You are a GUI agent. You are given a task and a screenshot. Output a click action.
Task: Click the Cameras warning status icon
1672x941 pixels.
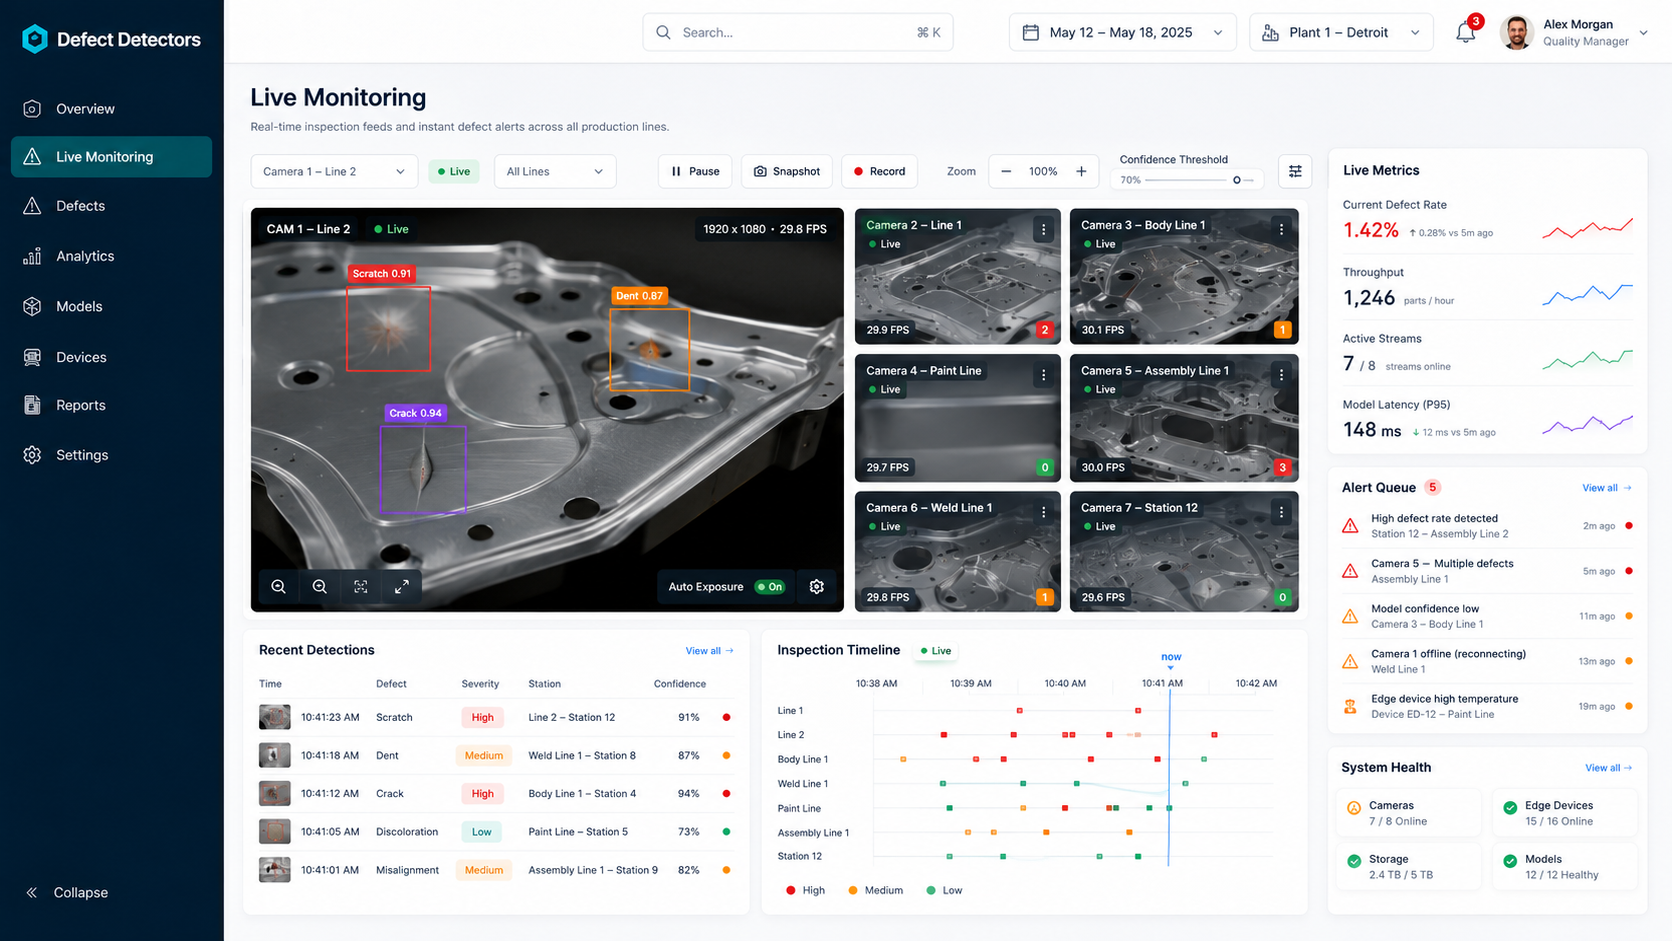click(x=1354, y=807)
